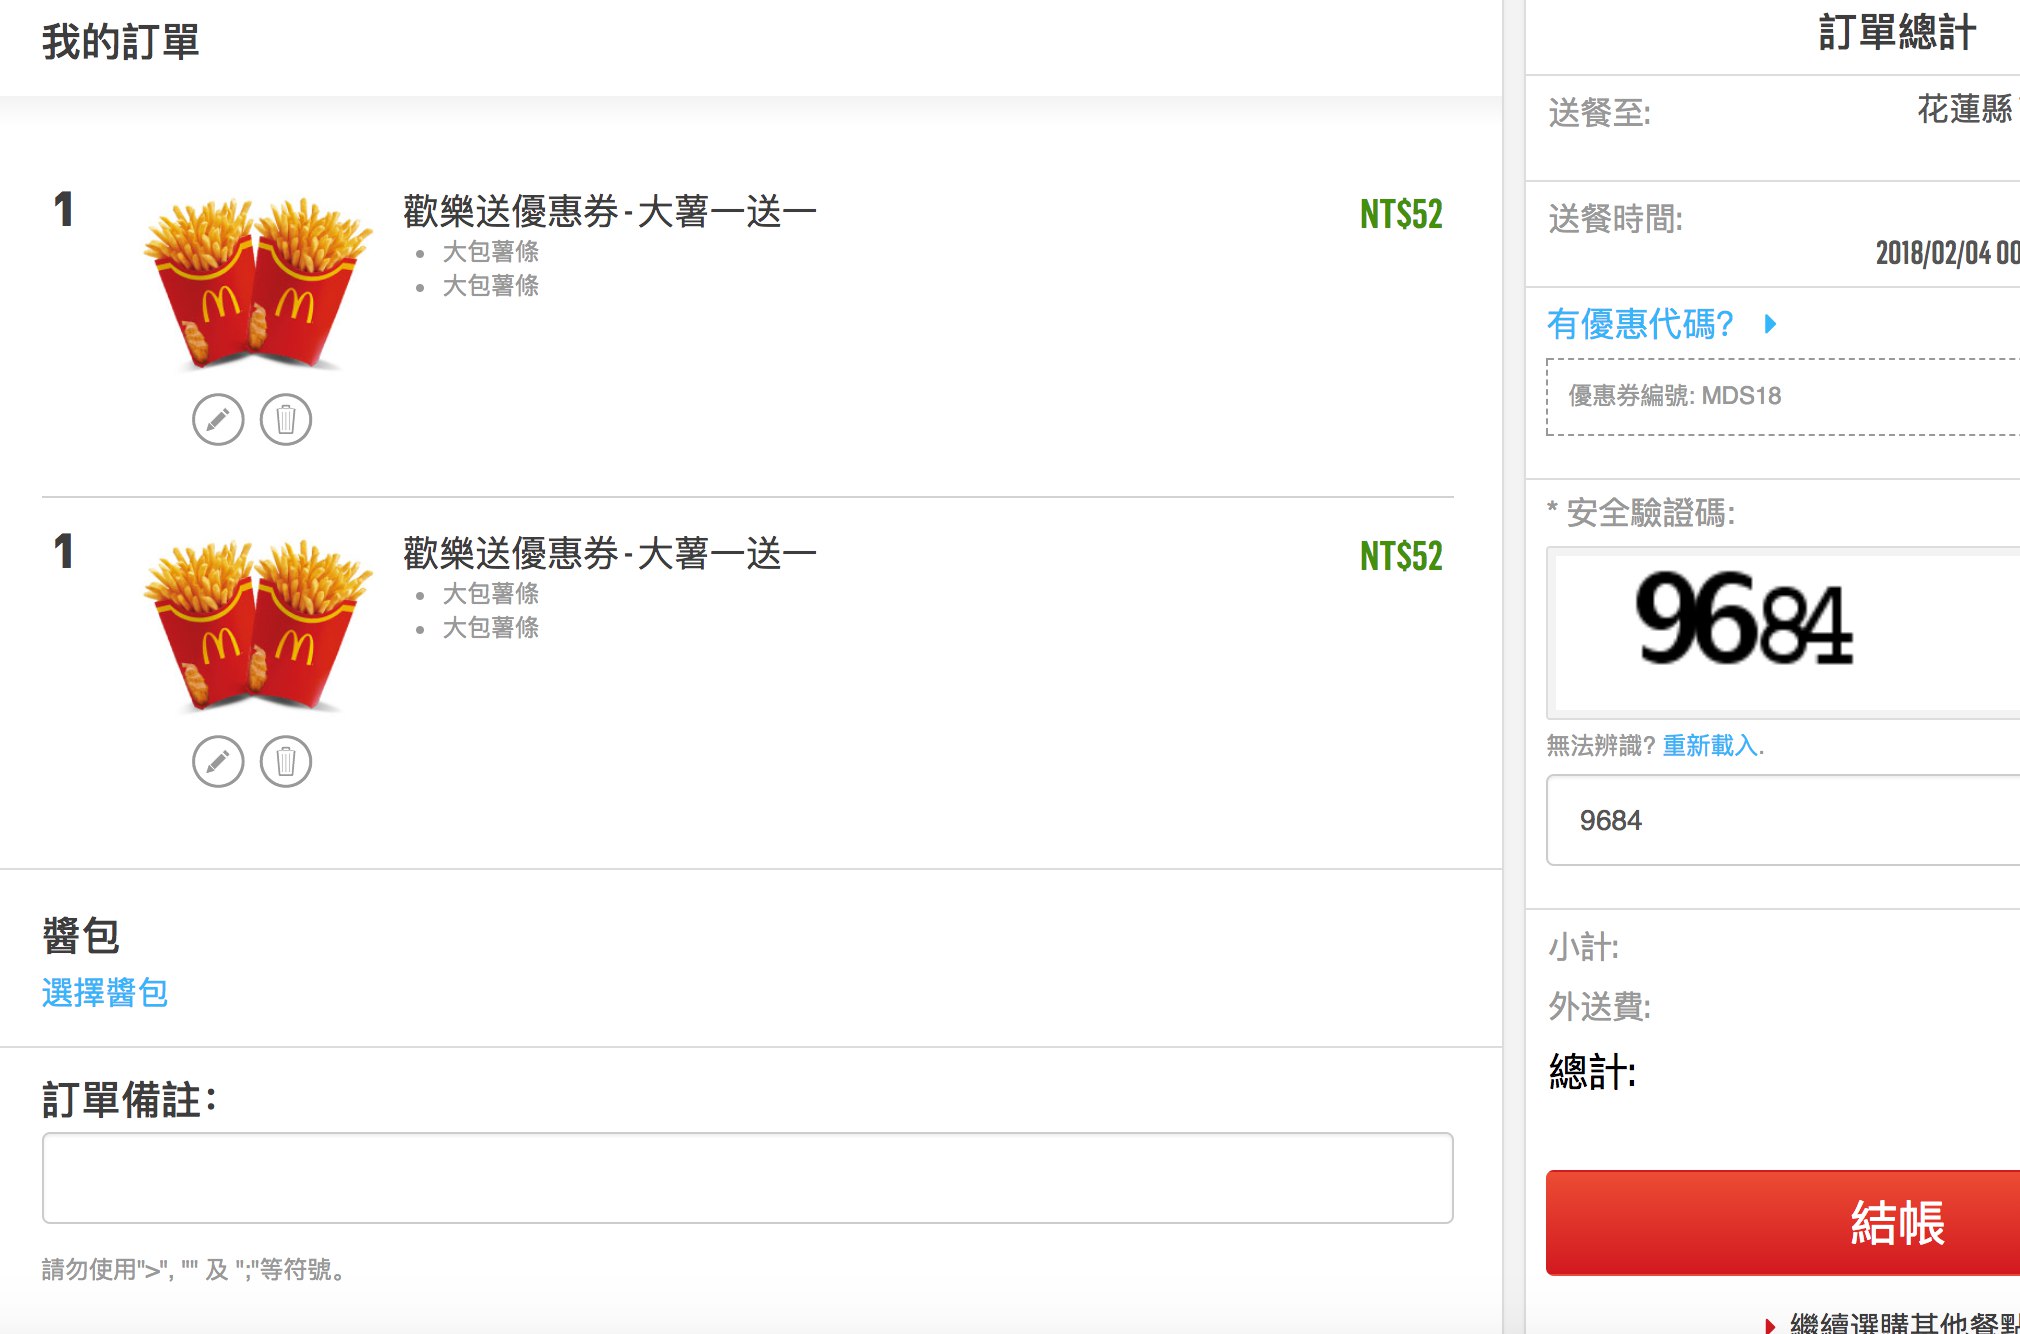Open the first 歡樂送優惠券-大薯一送一 item title
The height and width of the screenshot is (1334, 2020).
(610, 212)
